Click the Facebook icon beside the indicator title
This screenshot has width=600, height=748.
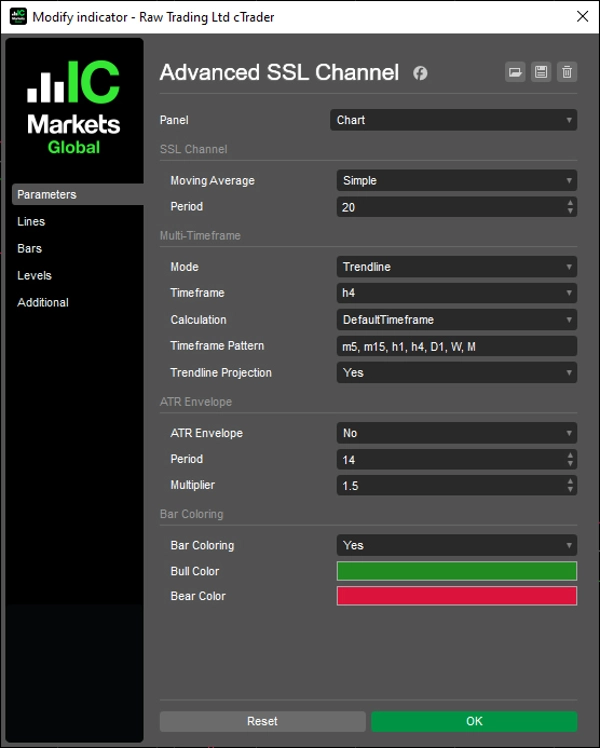[420, 73]
